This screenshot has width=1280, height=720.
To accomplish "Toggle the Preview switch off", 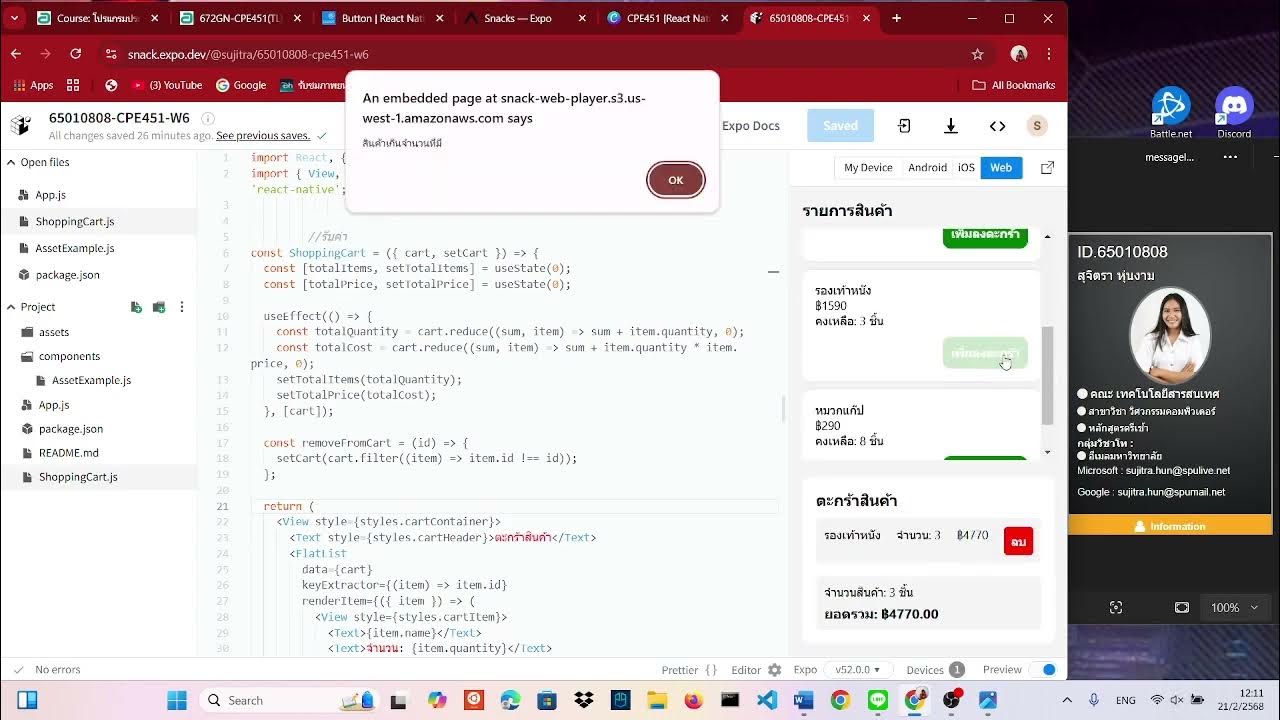I will pos(1046,670).
